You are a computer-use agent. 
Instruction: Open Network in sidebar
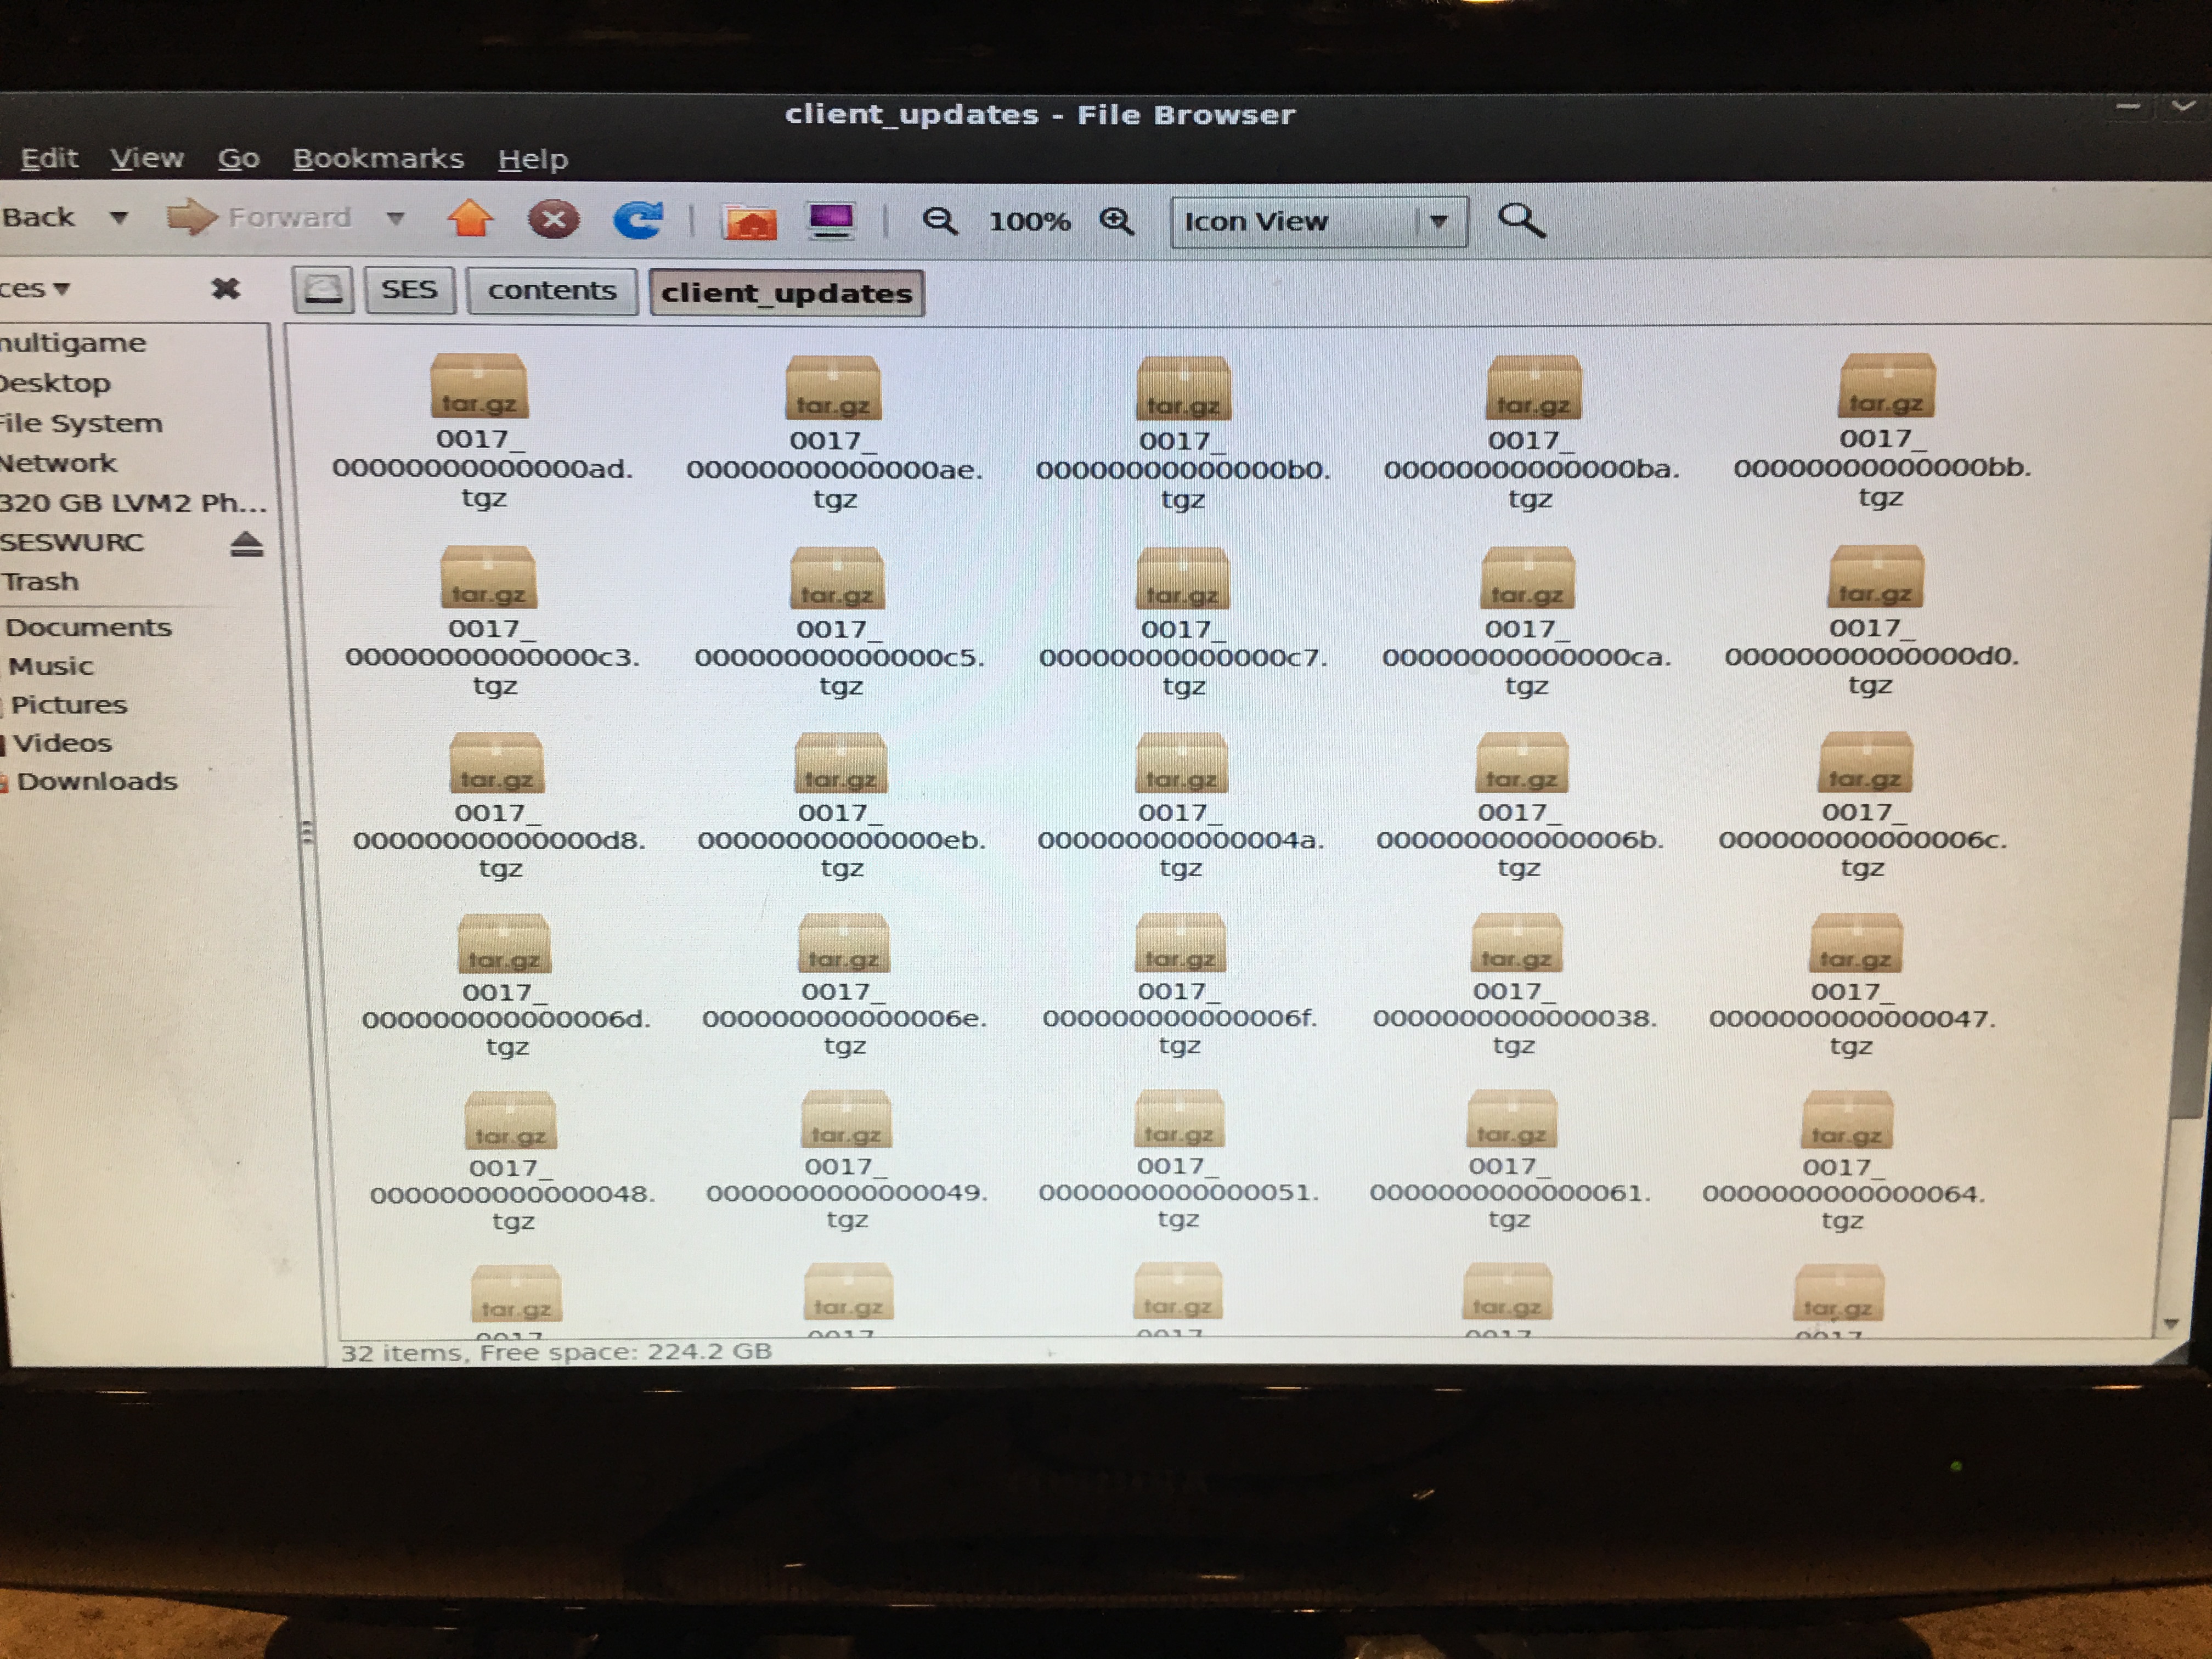58,463
